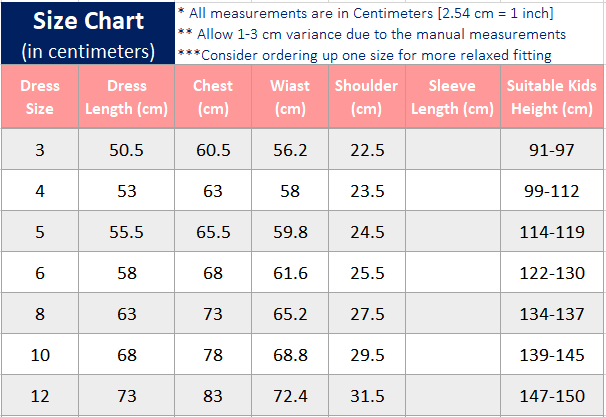Click chest value 63 cell
Viewport: 606px width, 417px height.
pyautogui.click(x=213, y=191)
